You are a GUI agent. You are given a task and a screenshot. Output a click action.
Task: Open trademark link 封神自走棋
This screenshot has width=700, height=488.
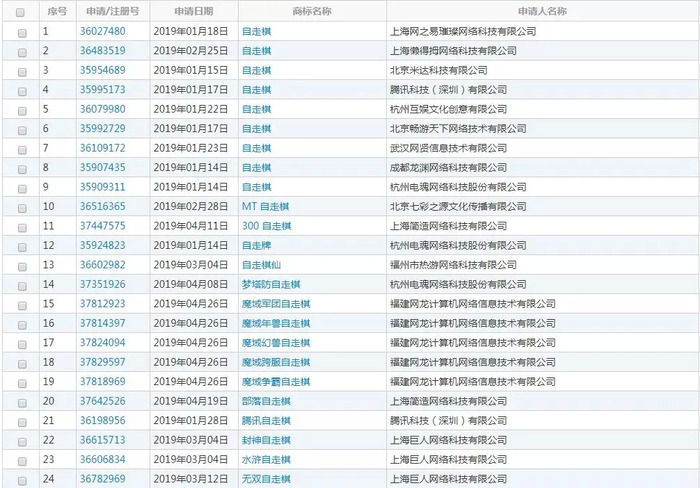coord(267,440)
